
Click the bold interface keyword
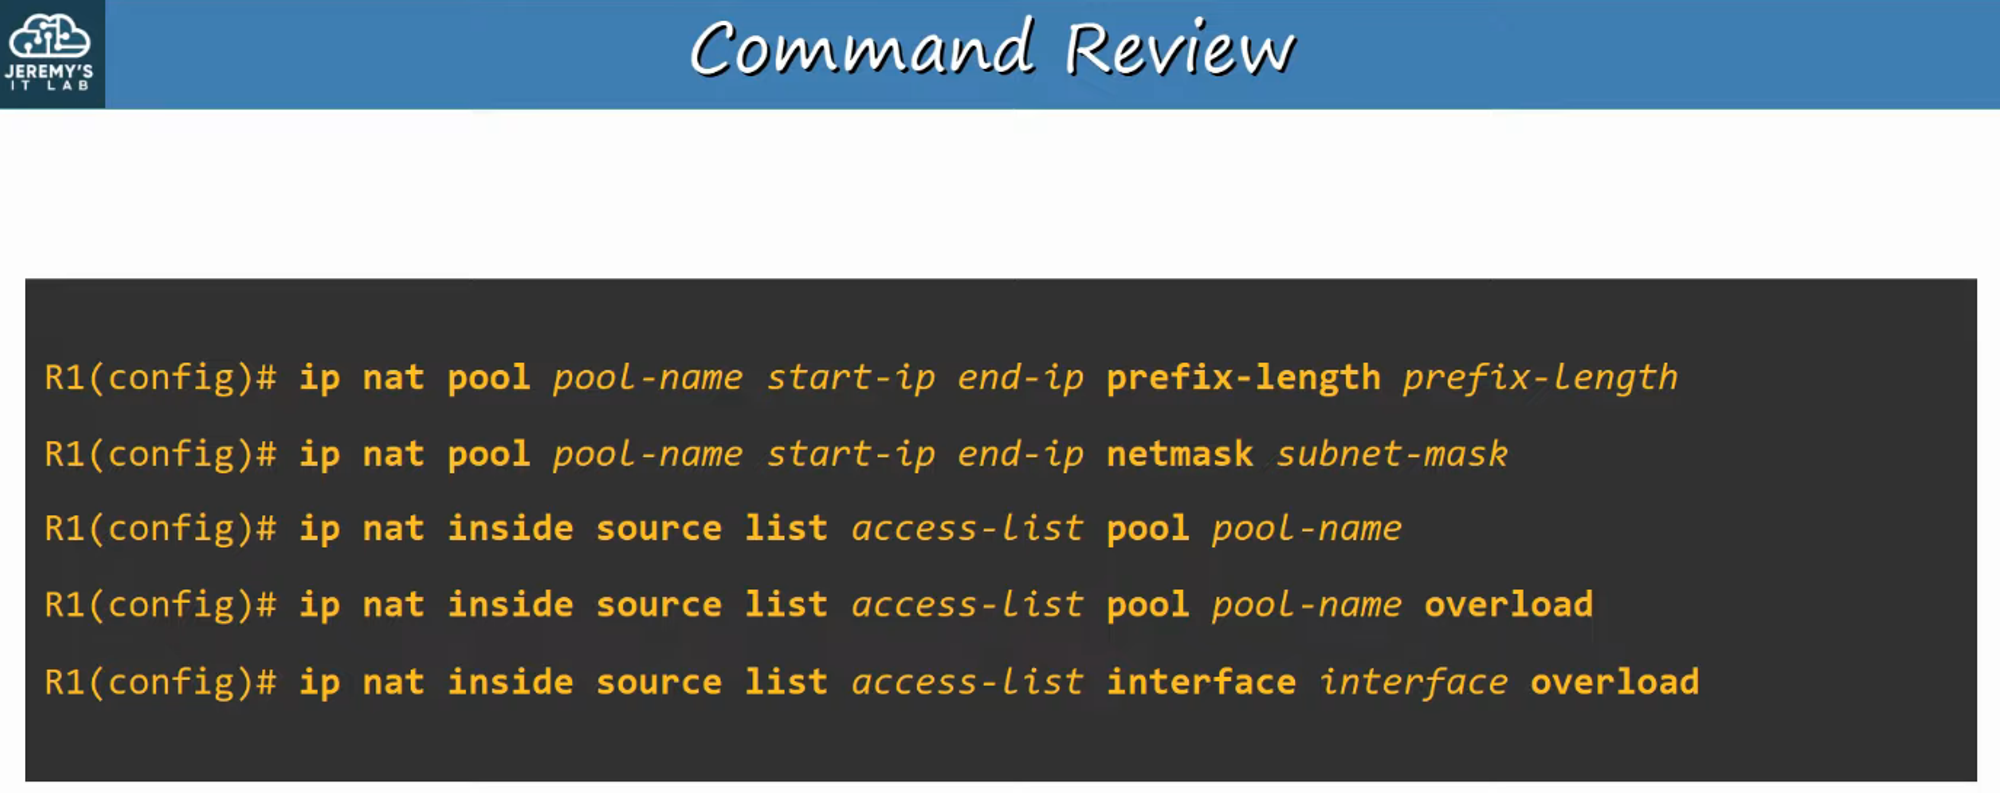click(1200, 682)
